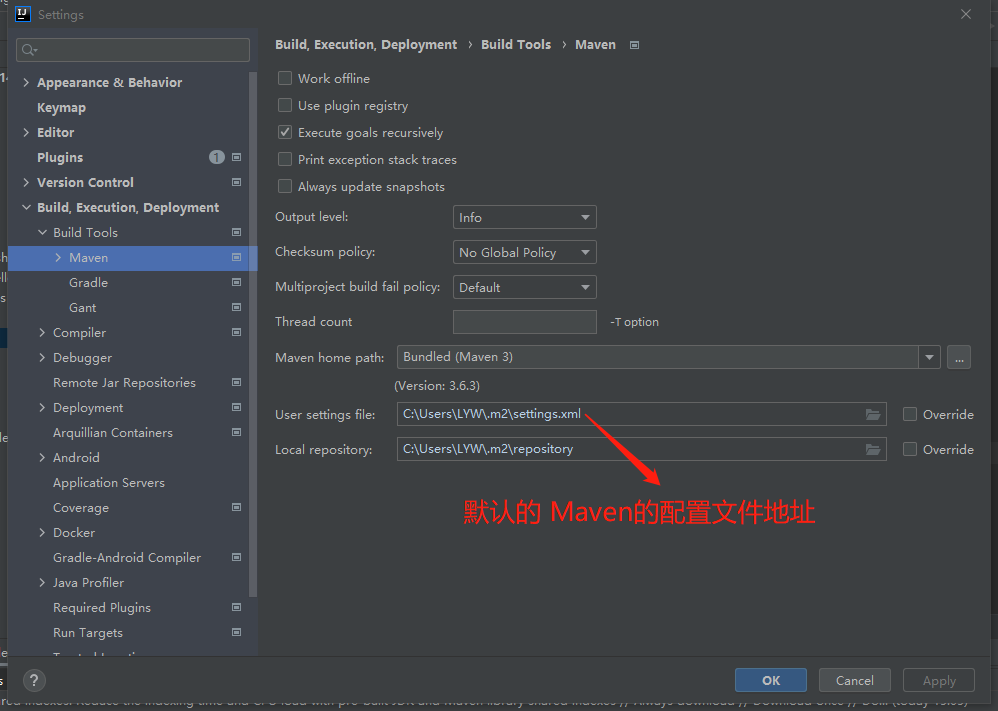This screenshot has width=998, height=711.
Task: Click the folder icon in User settings file field
Action: point(871,414)
